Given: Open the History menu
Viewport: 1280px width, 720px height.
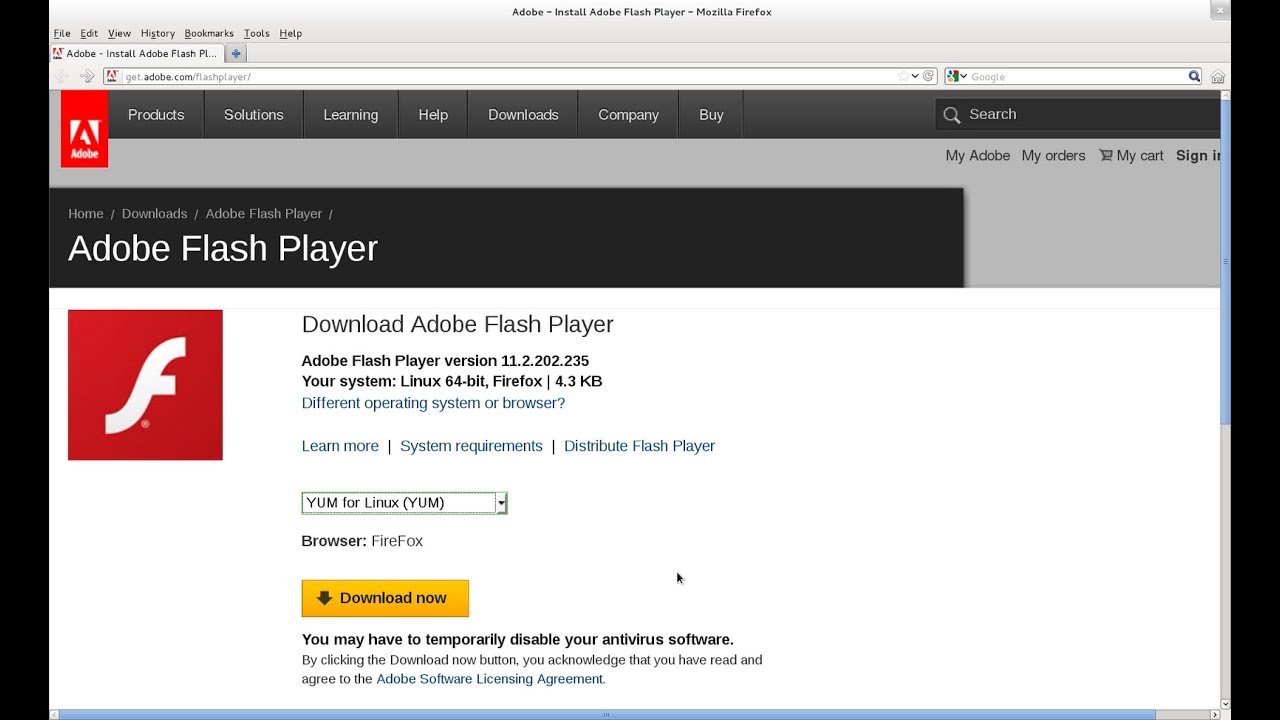Looking at the screenshot, I should [157, 33].
